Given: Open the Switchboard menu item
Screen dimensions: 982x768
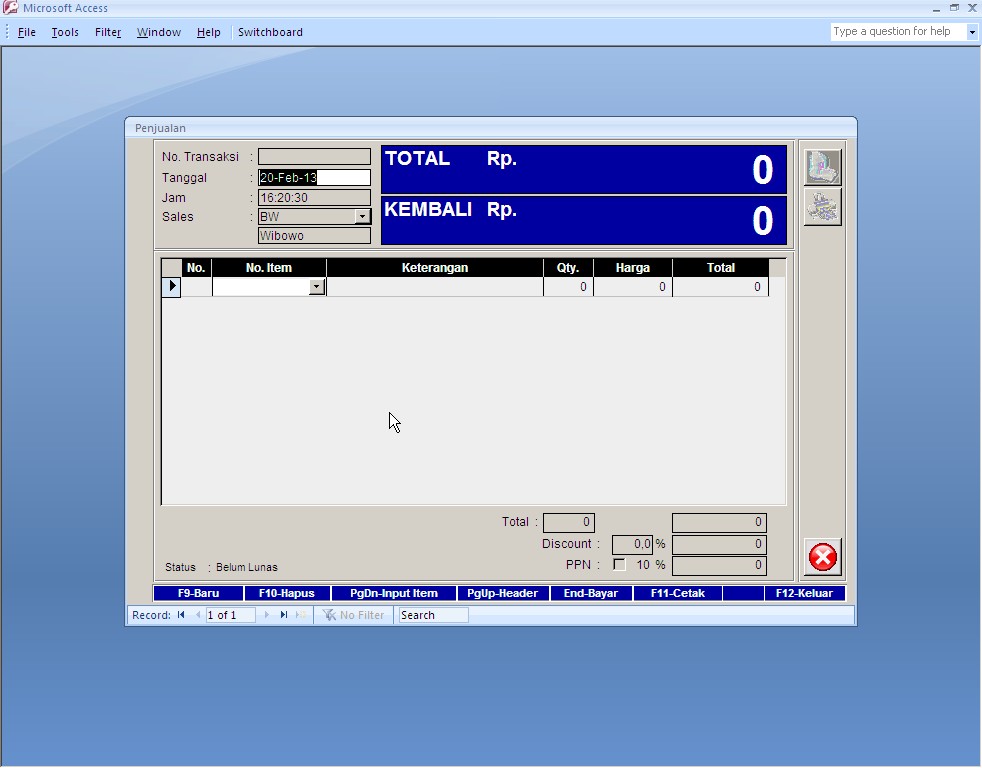Looking at the screenshot, I should click(x=270, y=32).
